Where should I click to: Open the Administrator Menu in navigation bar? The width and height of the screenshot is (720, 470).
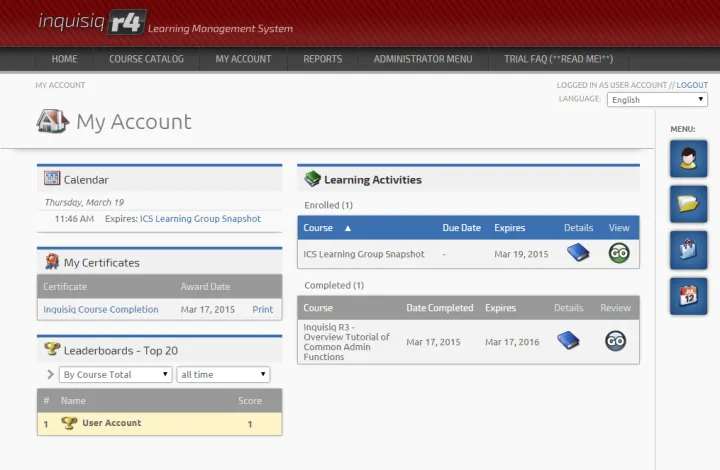pyautogui.click(x=422, y=59)
